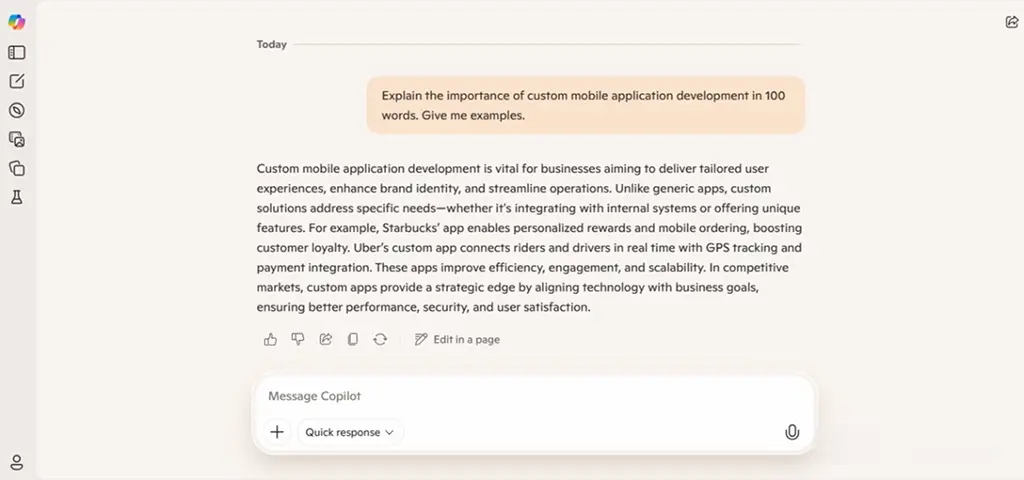Start a new chat with compose icon
1024x480 pixels.
click(16, 81)
